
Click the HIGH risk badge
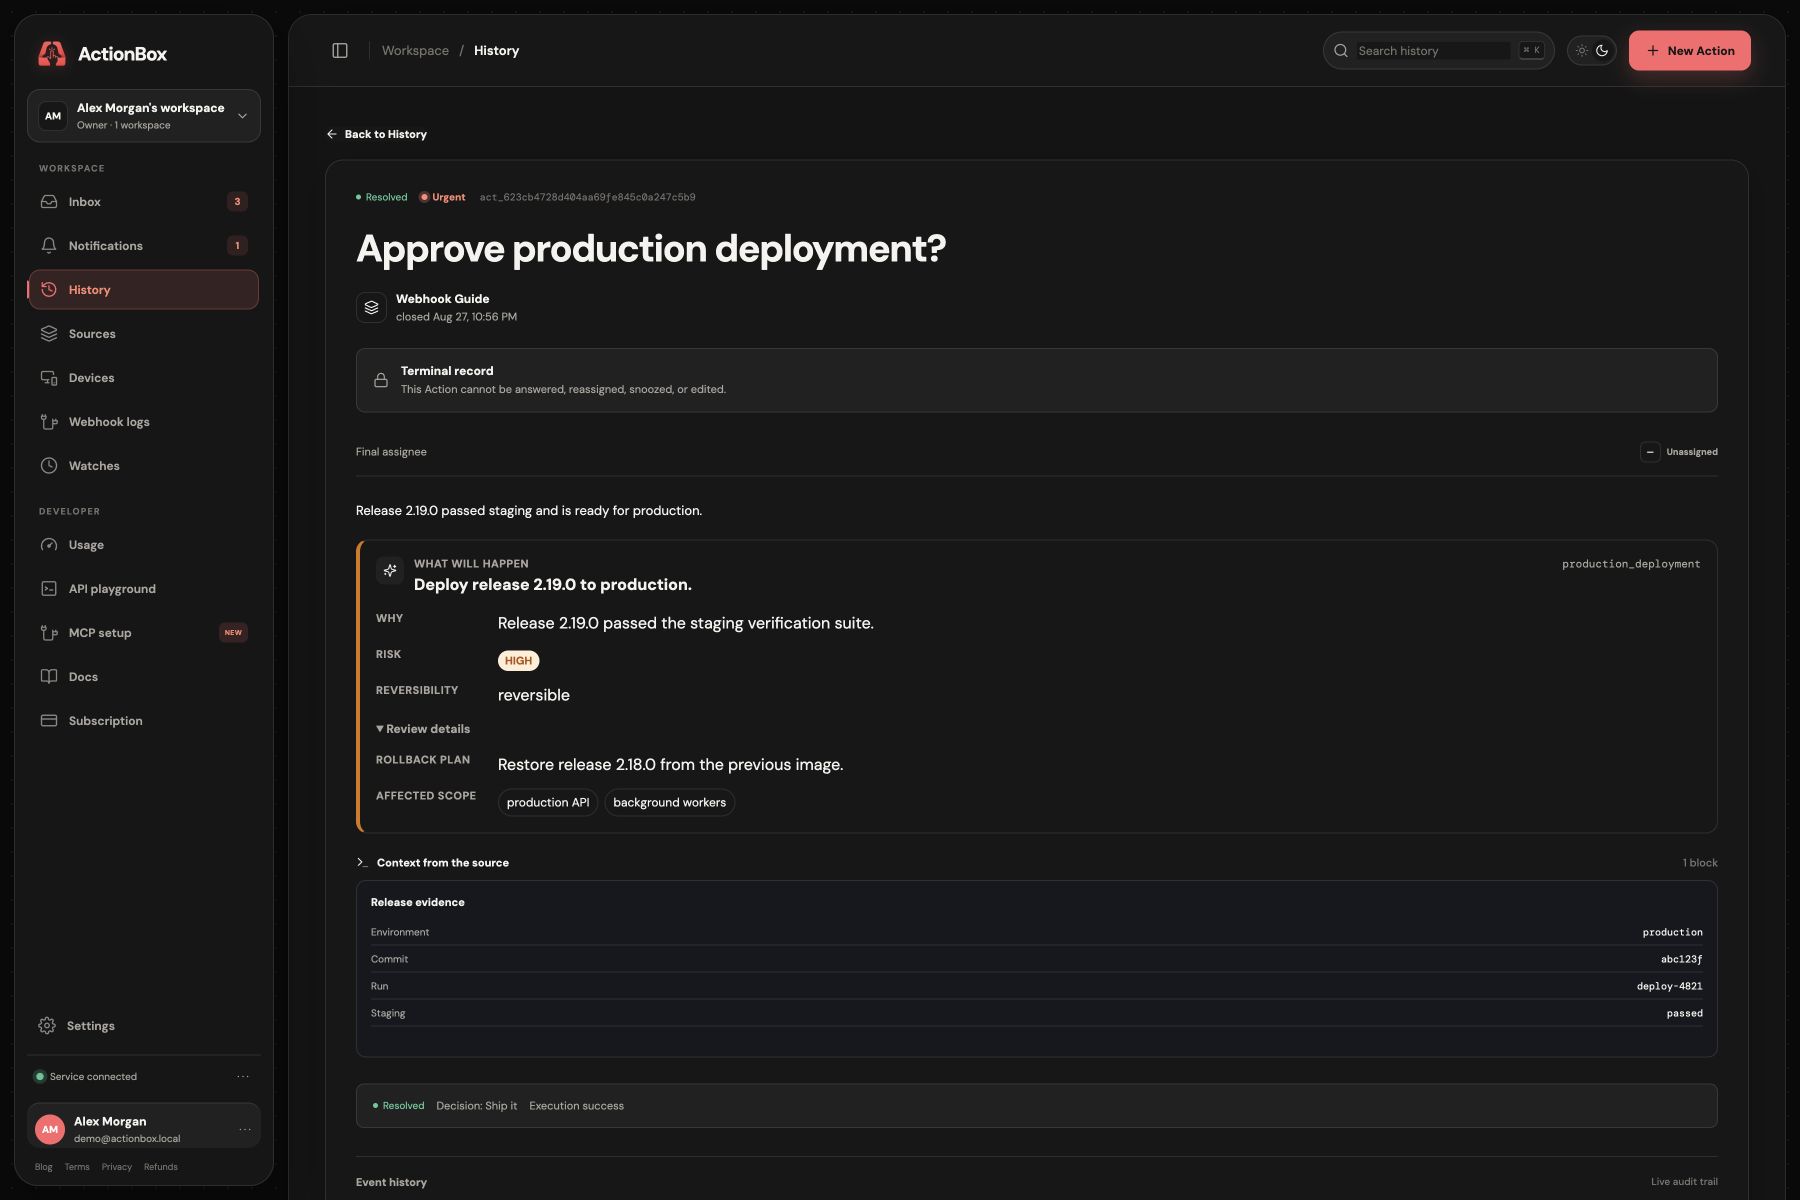click(x=518, y=661)
